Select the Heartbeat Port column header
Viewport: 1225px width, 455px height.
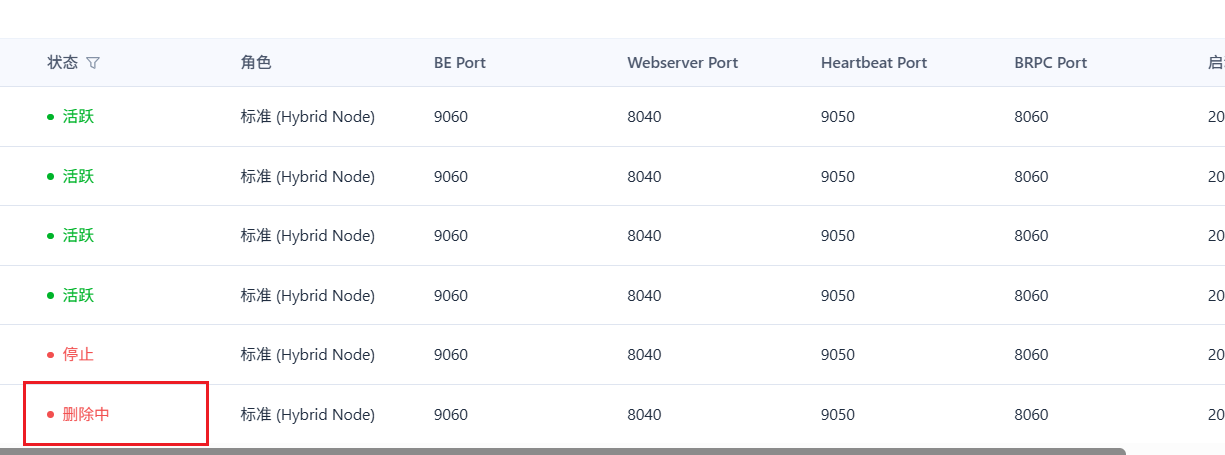[874, 62]
